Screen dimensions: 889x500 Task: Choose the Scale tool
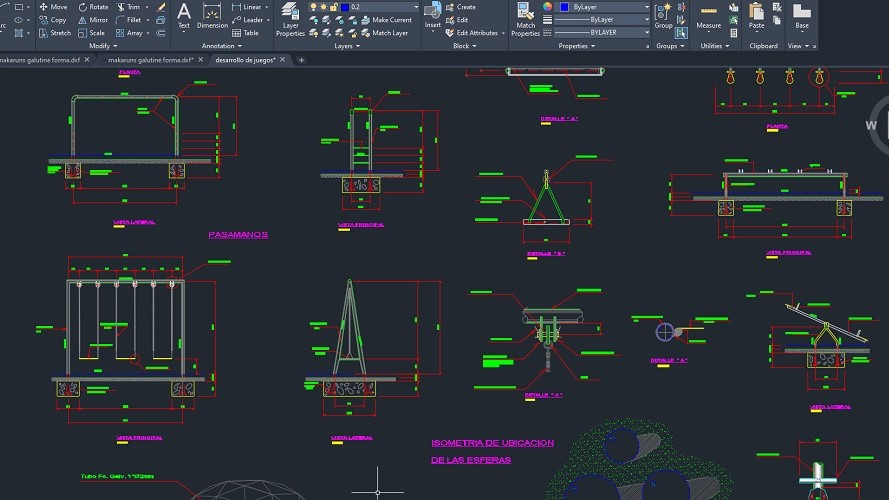(91, 33)
